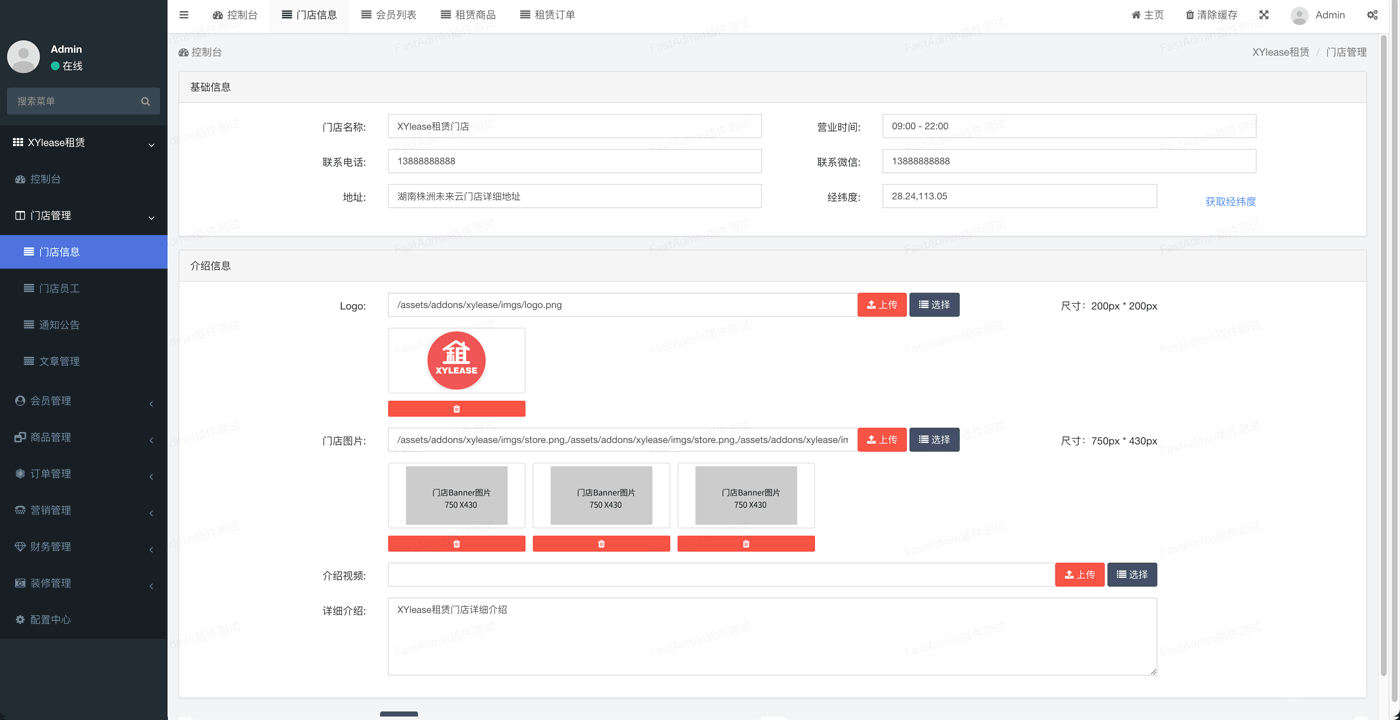Click the 地址 input field

[x=575, y=196]
